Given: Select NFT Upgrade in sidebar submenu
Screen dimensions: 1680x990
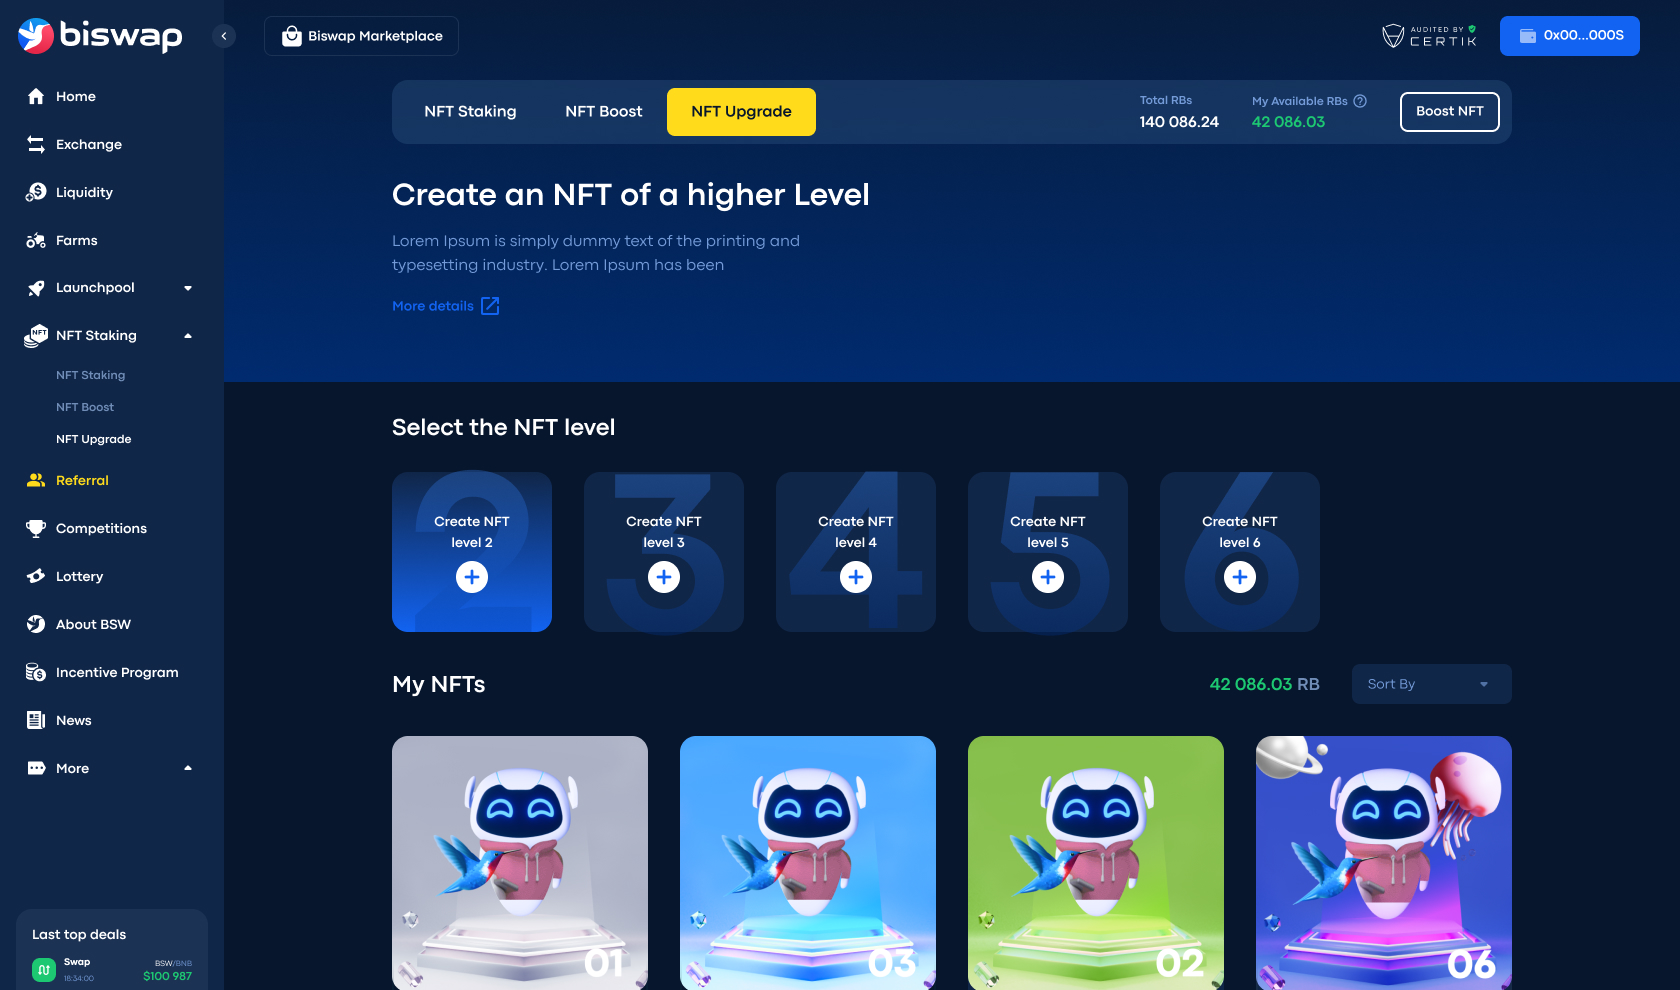Looking at the screenshot, I should point(94,439).
